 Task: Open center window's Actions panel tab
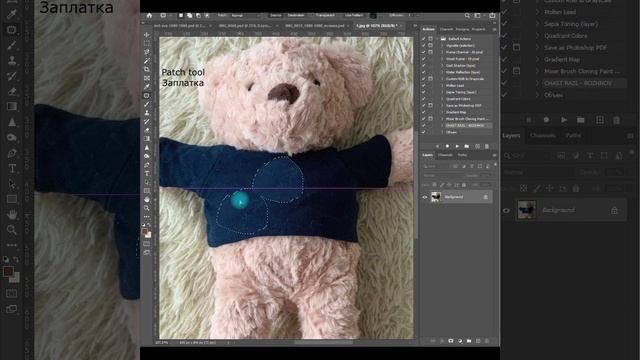point(429,29)
